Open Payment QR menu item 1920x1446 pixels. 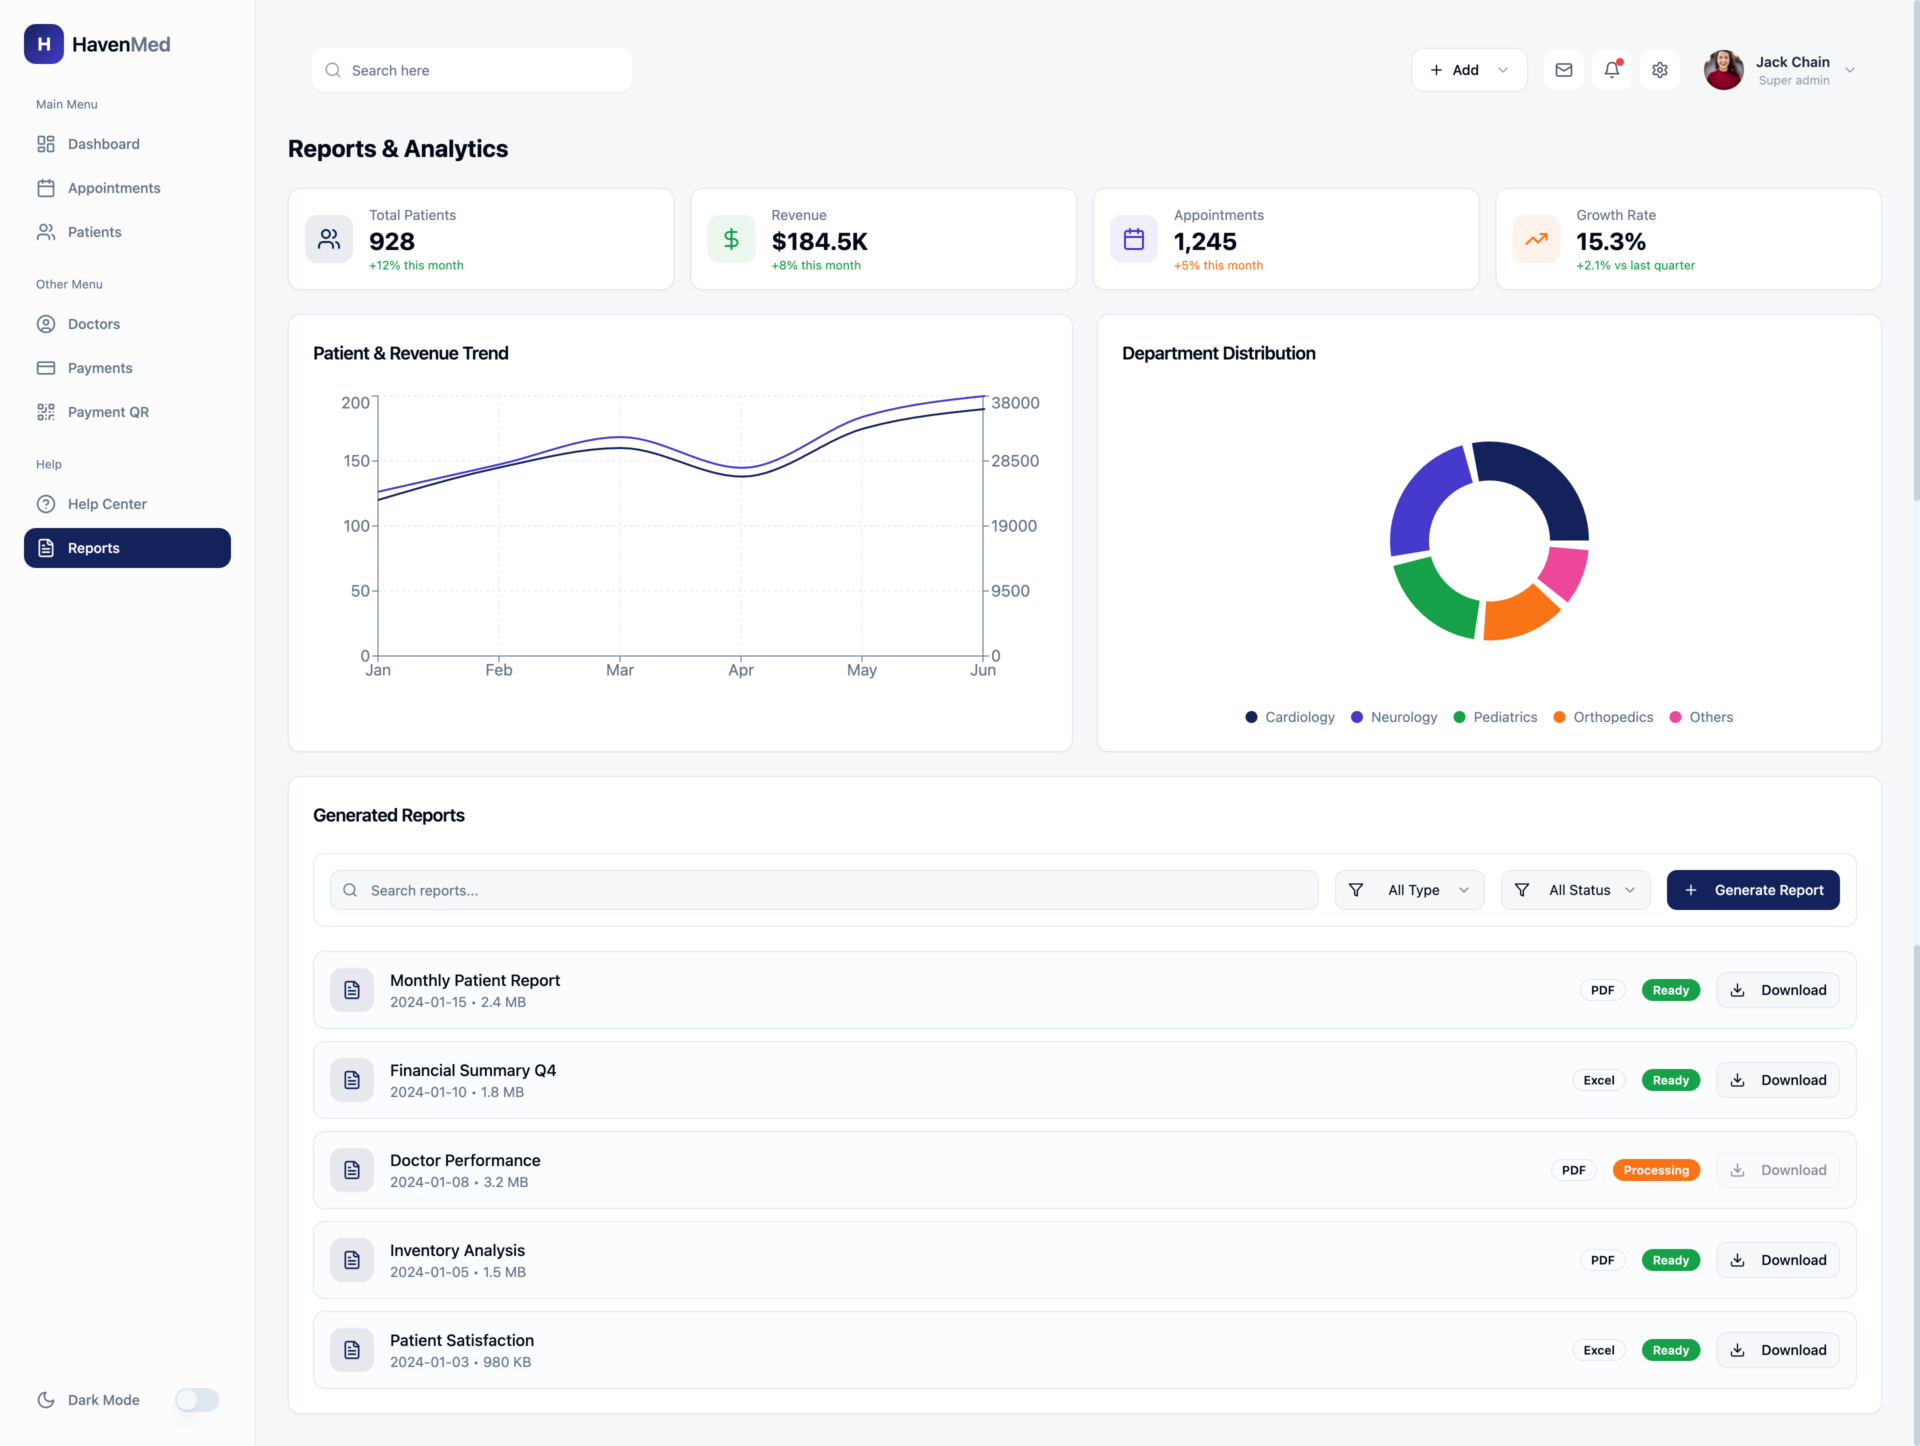(x=108, y=412)
